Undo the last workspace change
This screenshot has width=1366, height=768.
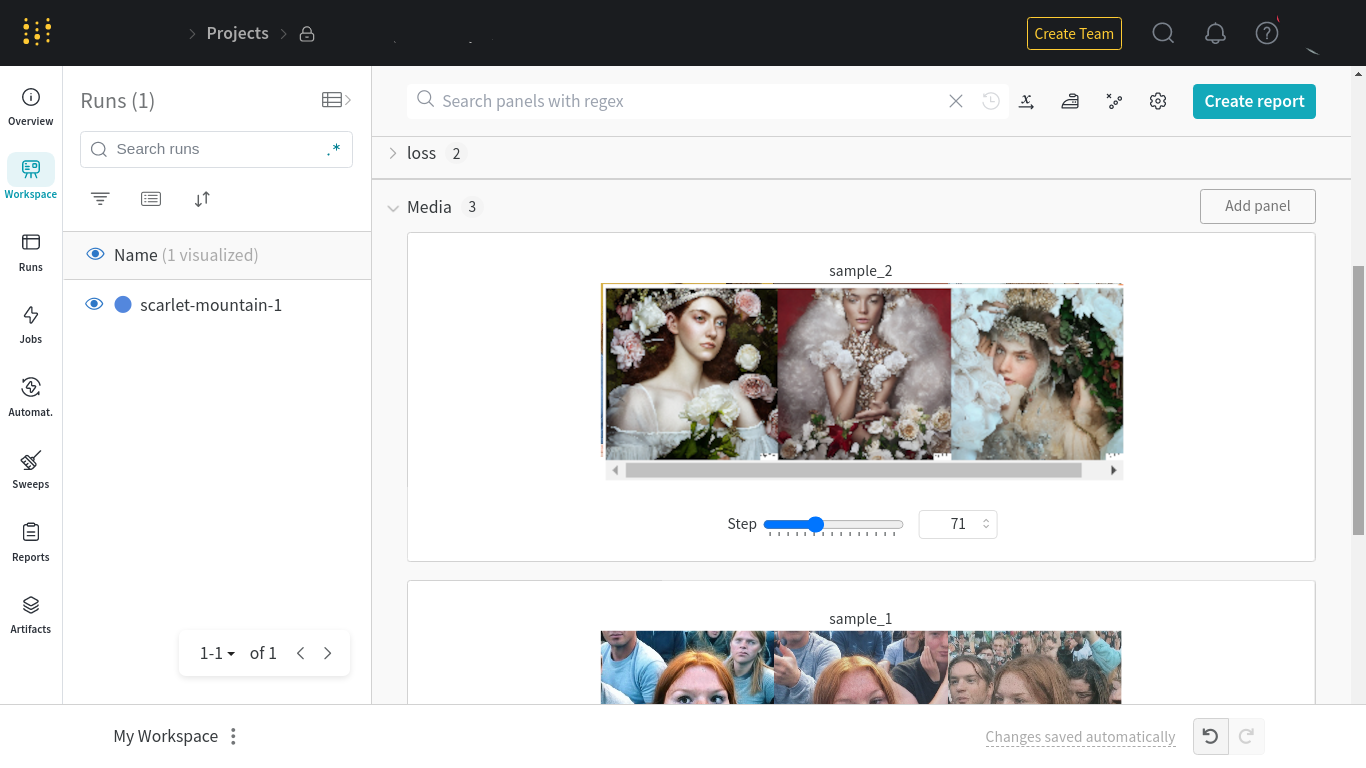1211,737
